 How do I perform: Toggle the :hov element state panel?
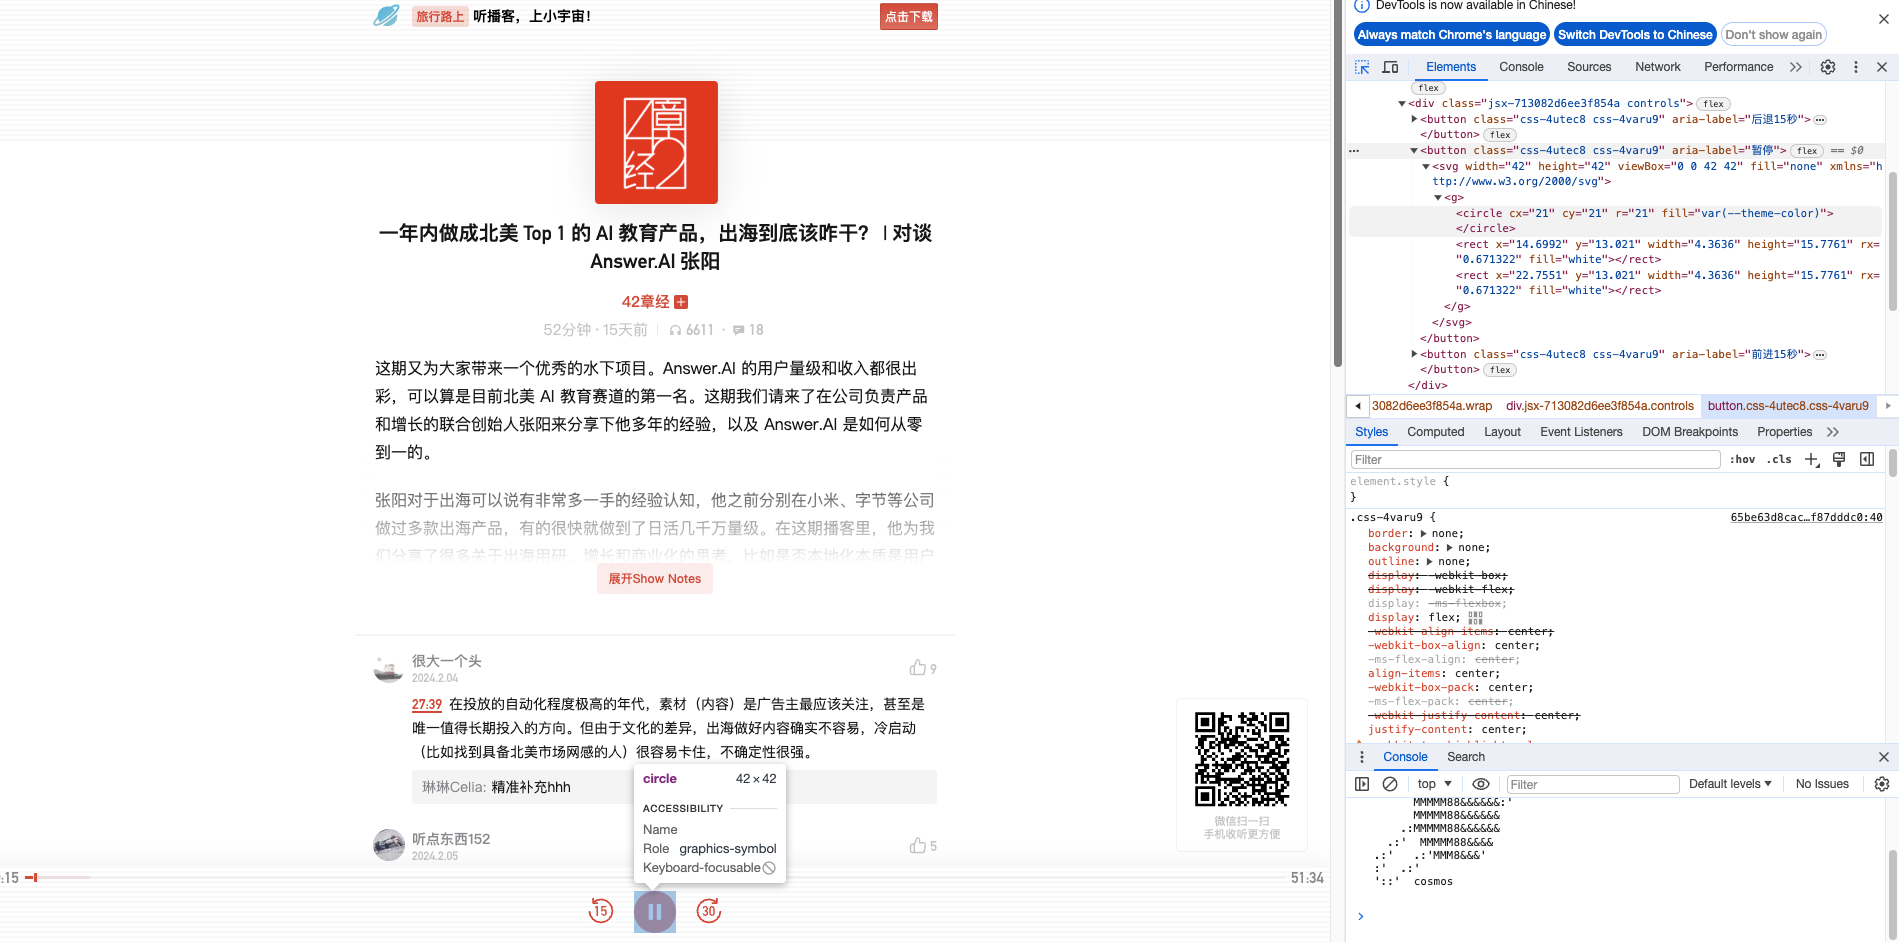[1742, 460]
